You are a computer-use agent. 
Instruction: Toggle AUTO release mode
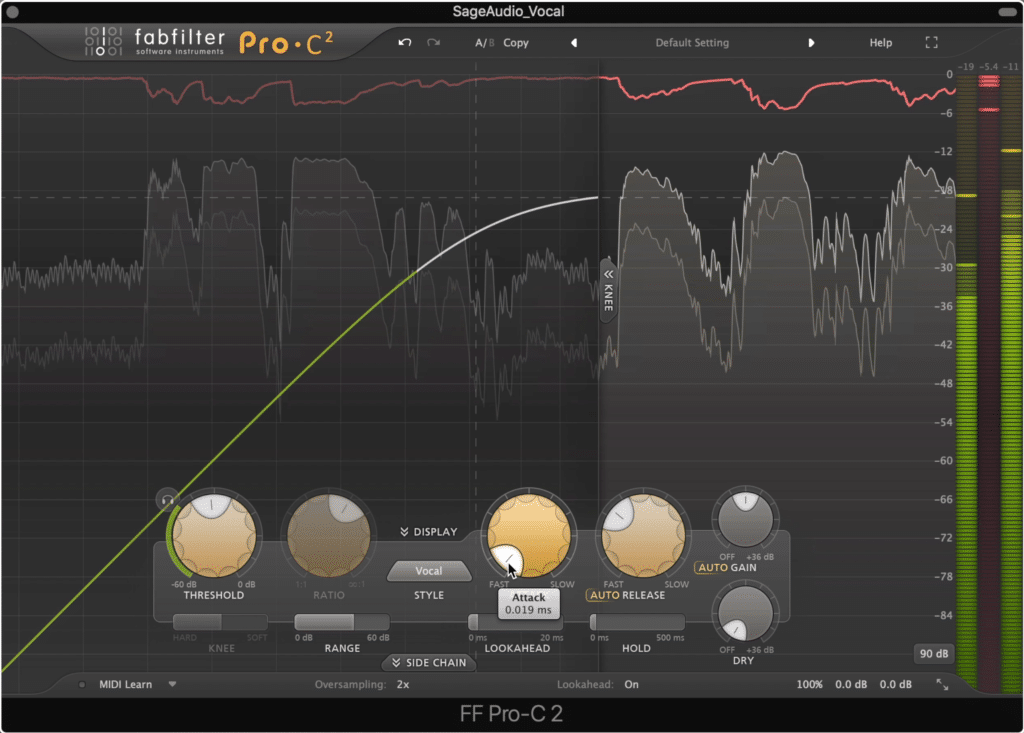point(604,595)
